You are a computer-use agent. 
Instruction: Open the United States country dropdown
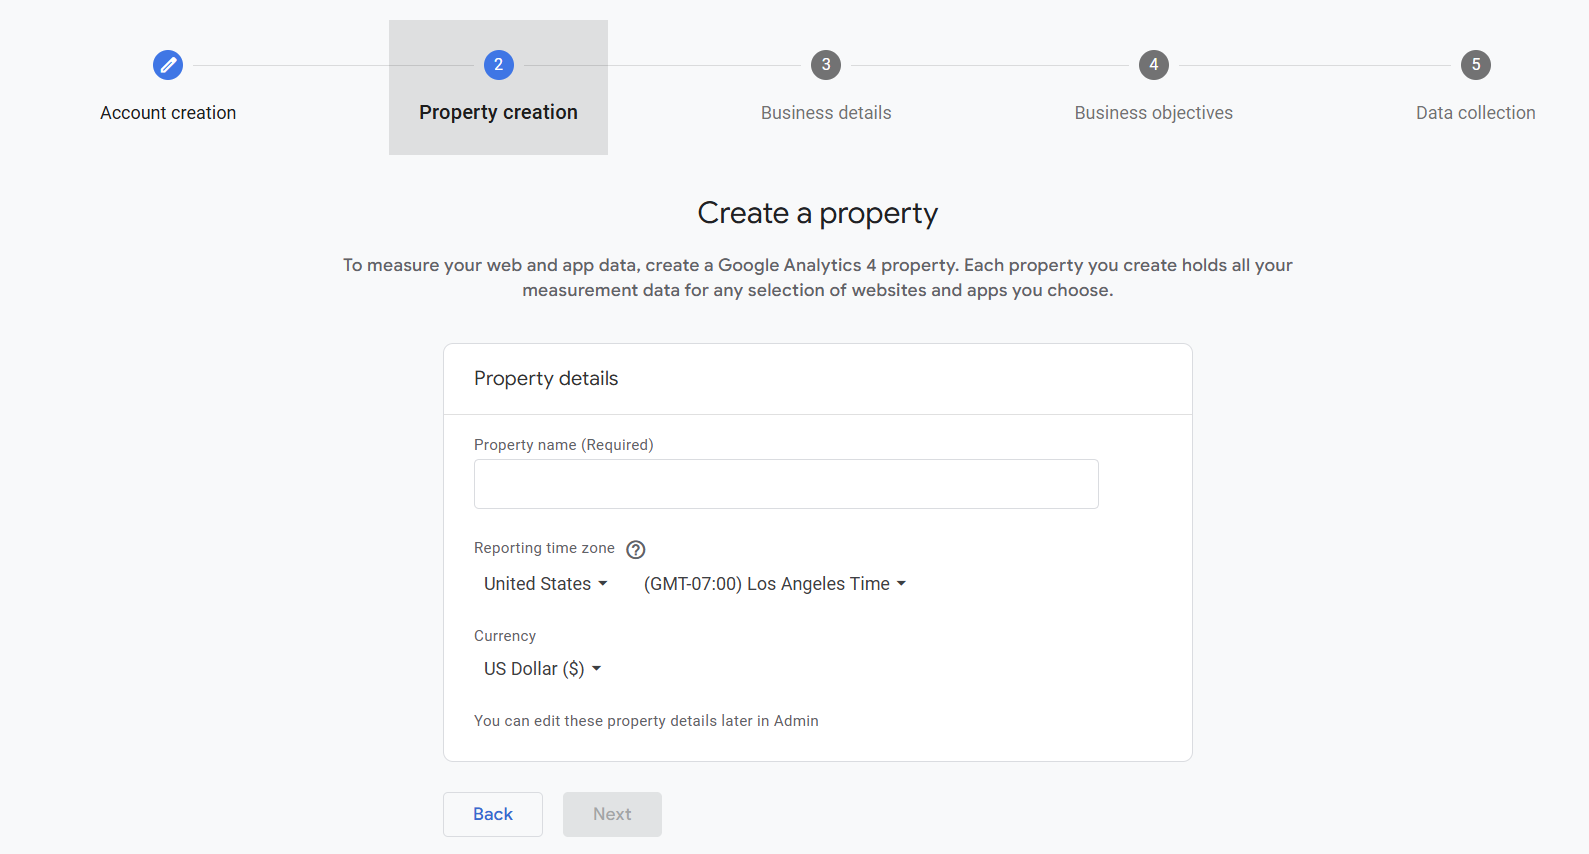tap(545, 584)
